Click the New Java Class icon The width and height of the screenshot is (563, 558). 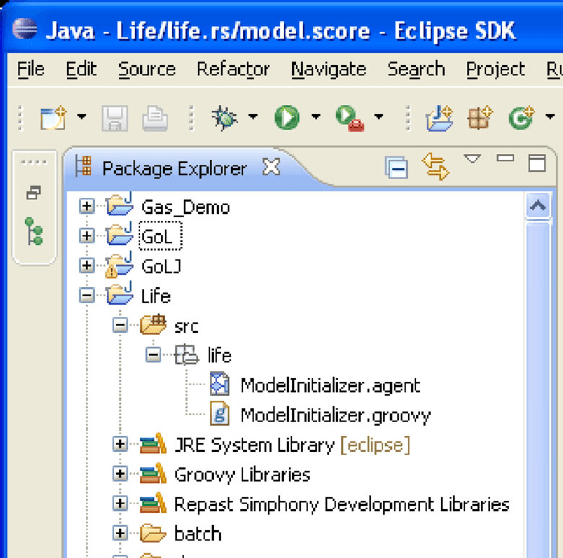pyautogui.click(x=521, y=118)
